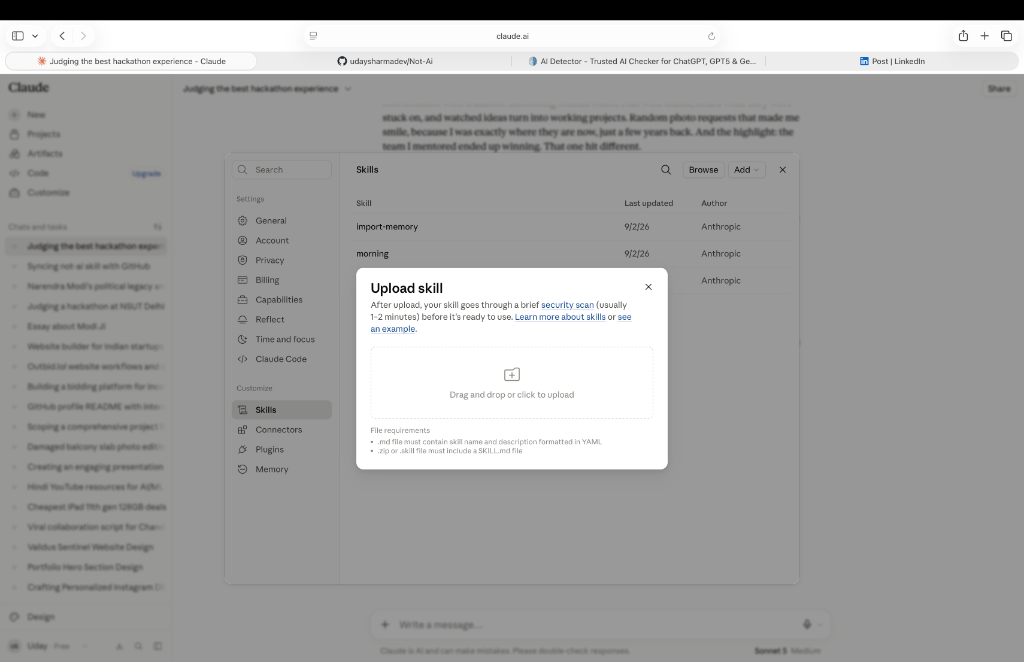Open Capabilities settings

(282, 300)
